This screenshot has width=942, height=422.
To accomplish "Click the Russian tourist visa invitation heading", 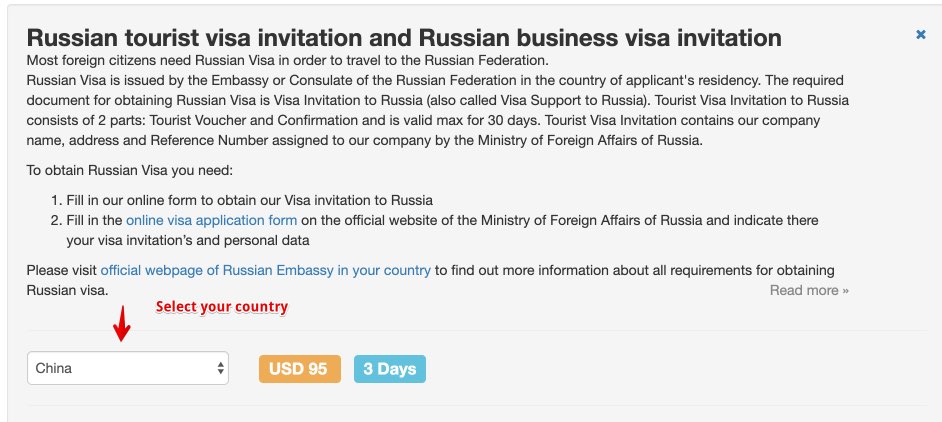I will point(404,37).
